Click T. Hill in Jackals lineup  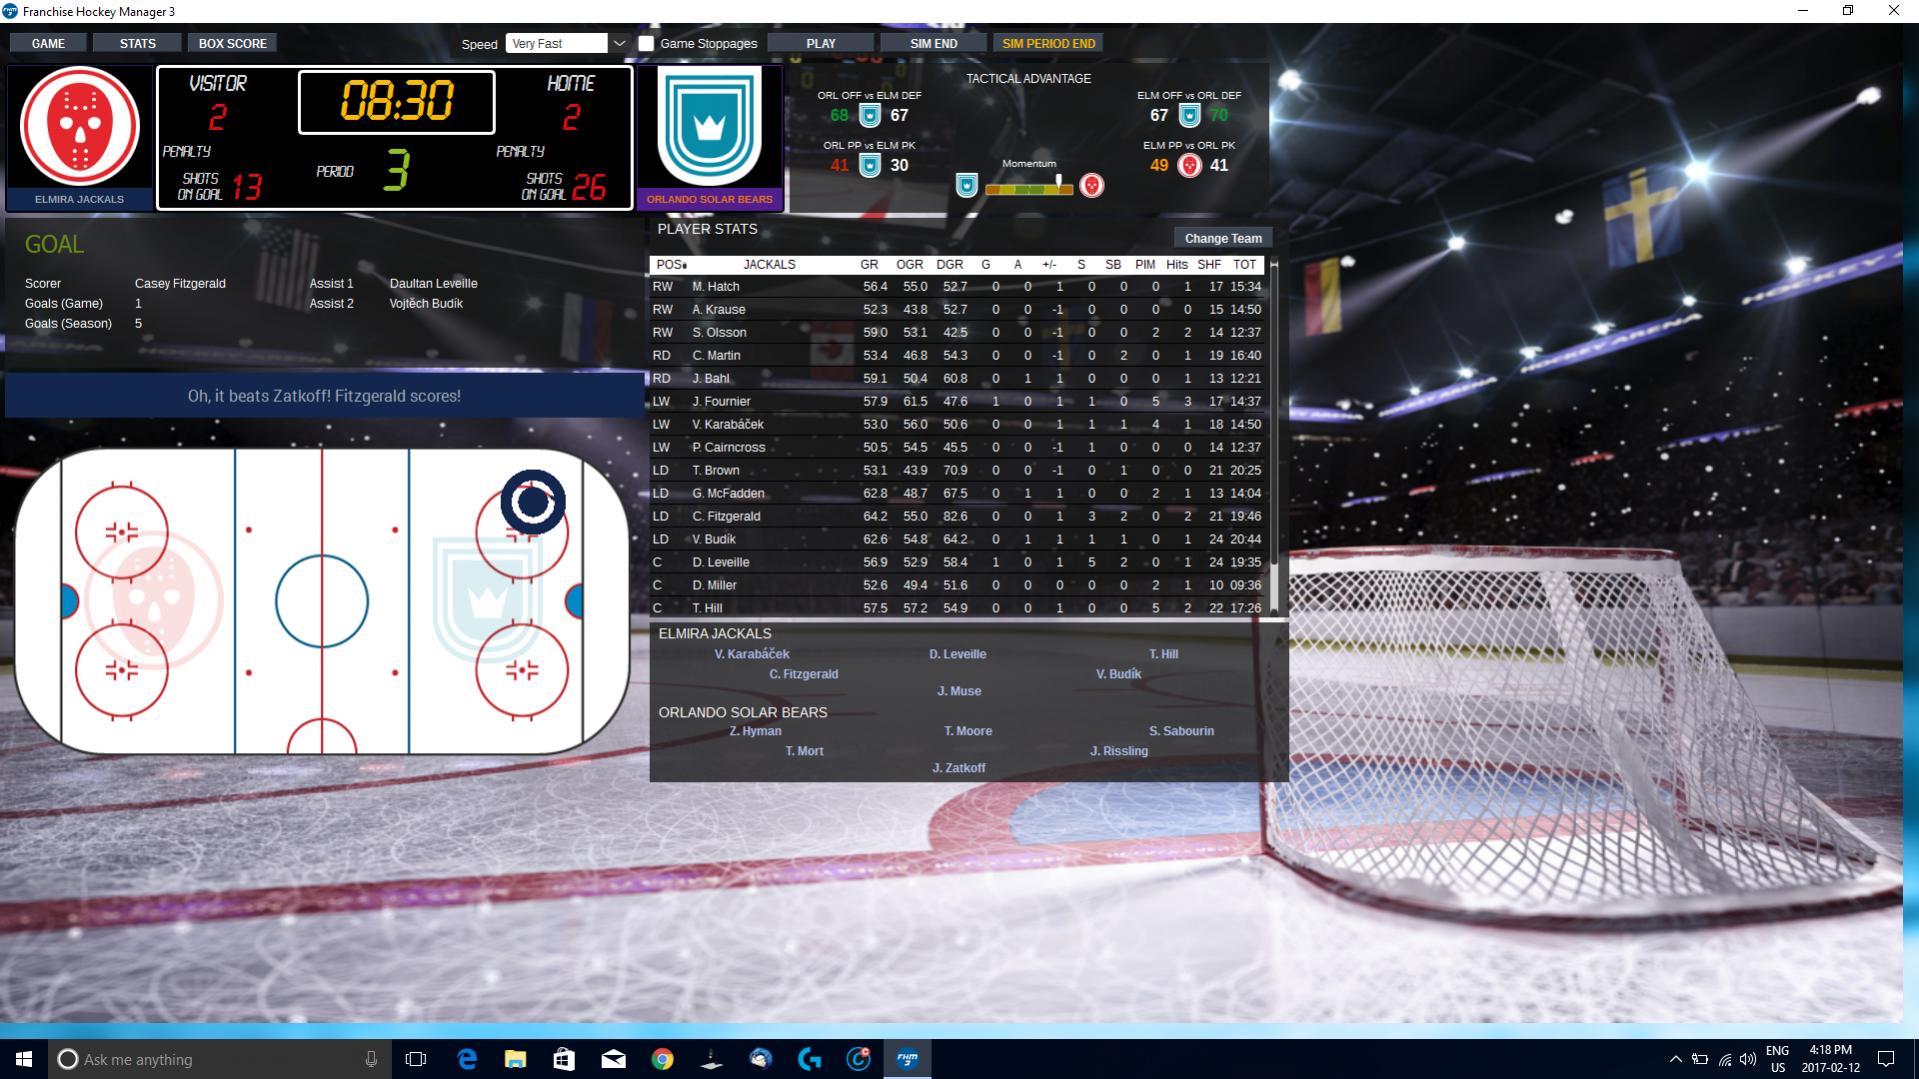[1163, 654]
